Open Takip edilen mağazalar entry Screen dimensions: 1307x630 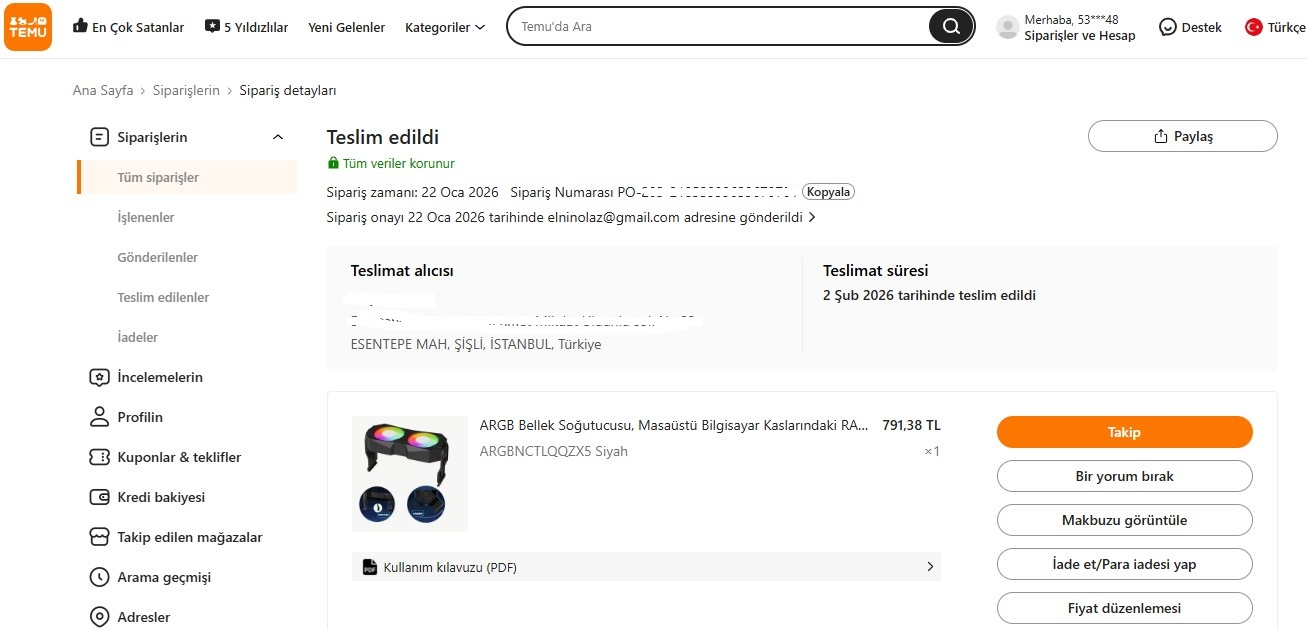coord(190,537)
